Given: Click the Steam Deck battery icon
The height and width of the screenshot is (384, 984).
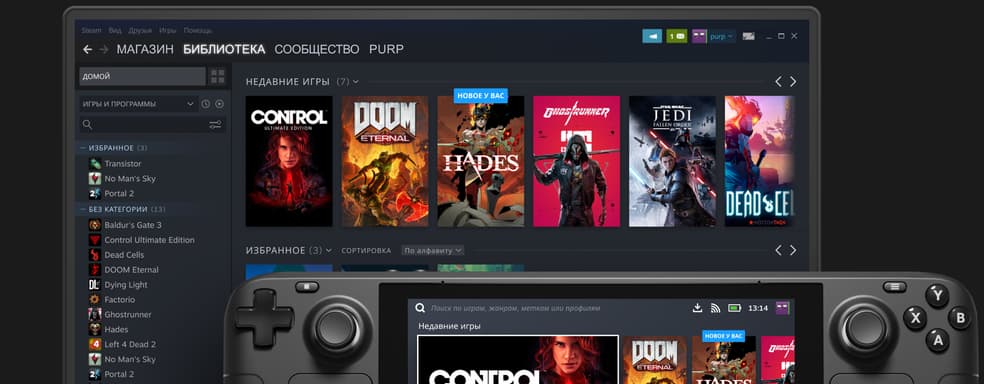Looking at the screenshot, I should pyautogui.click(x=734, y=308).
